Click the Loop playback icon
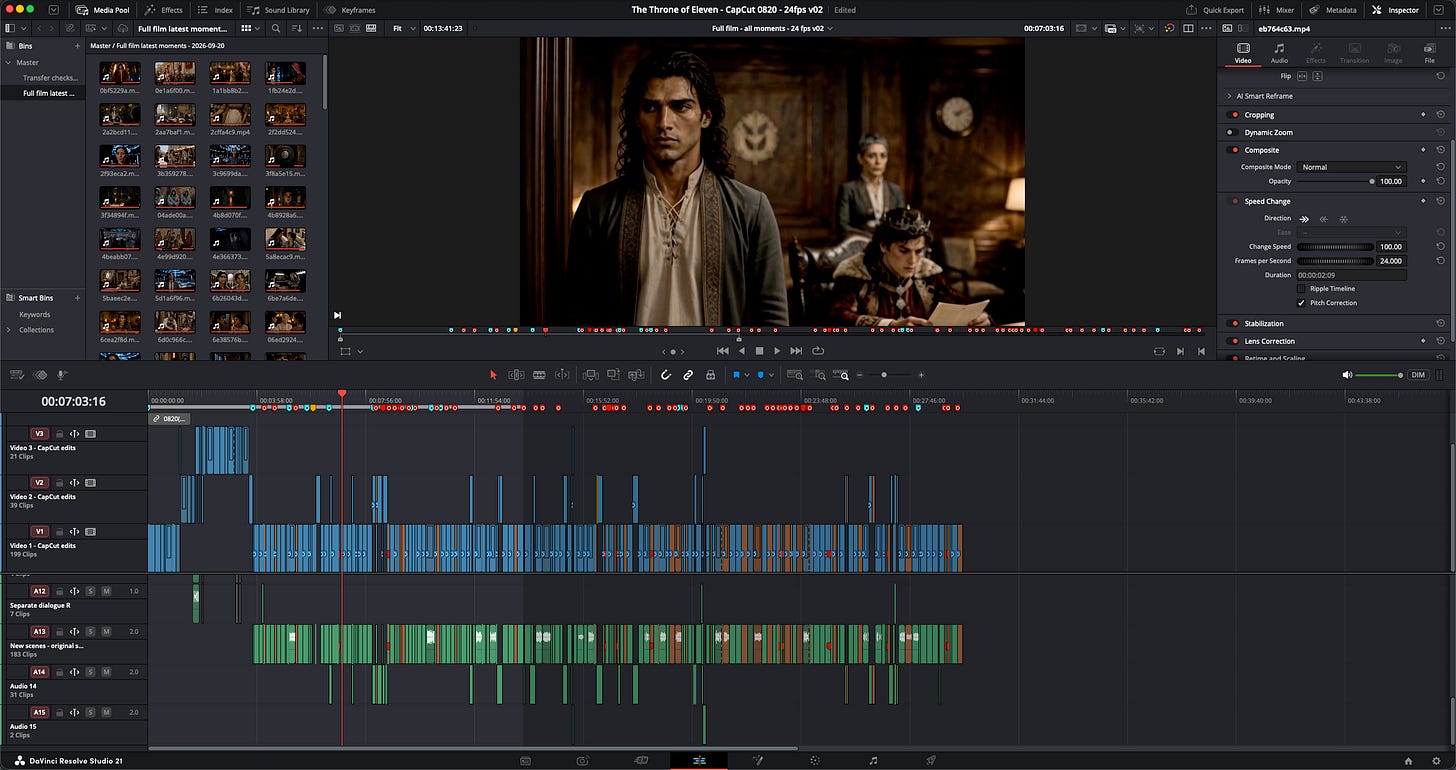 click(818, 351)
